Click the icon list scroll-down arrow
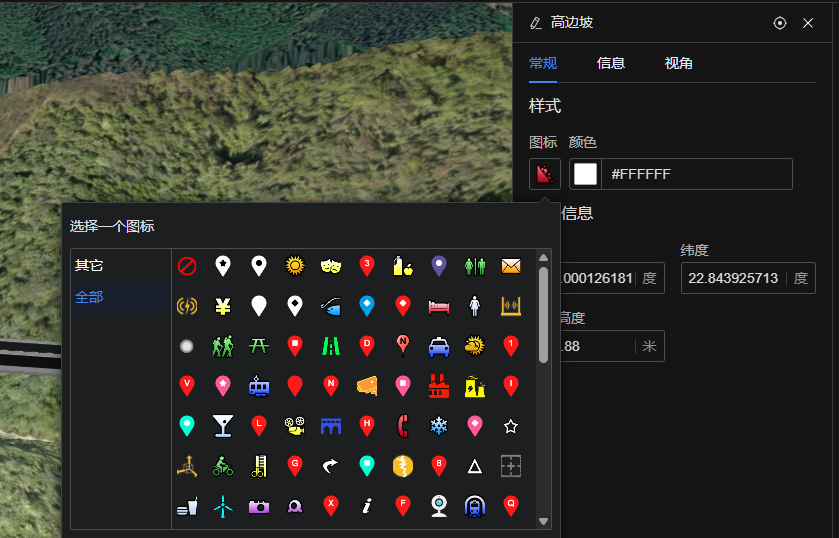Screen dimensions: 839x538 coord(543,521)
